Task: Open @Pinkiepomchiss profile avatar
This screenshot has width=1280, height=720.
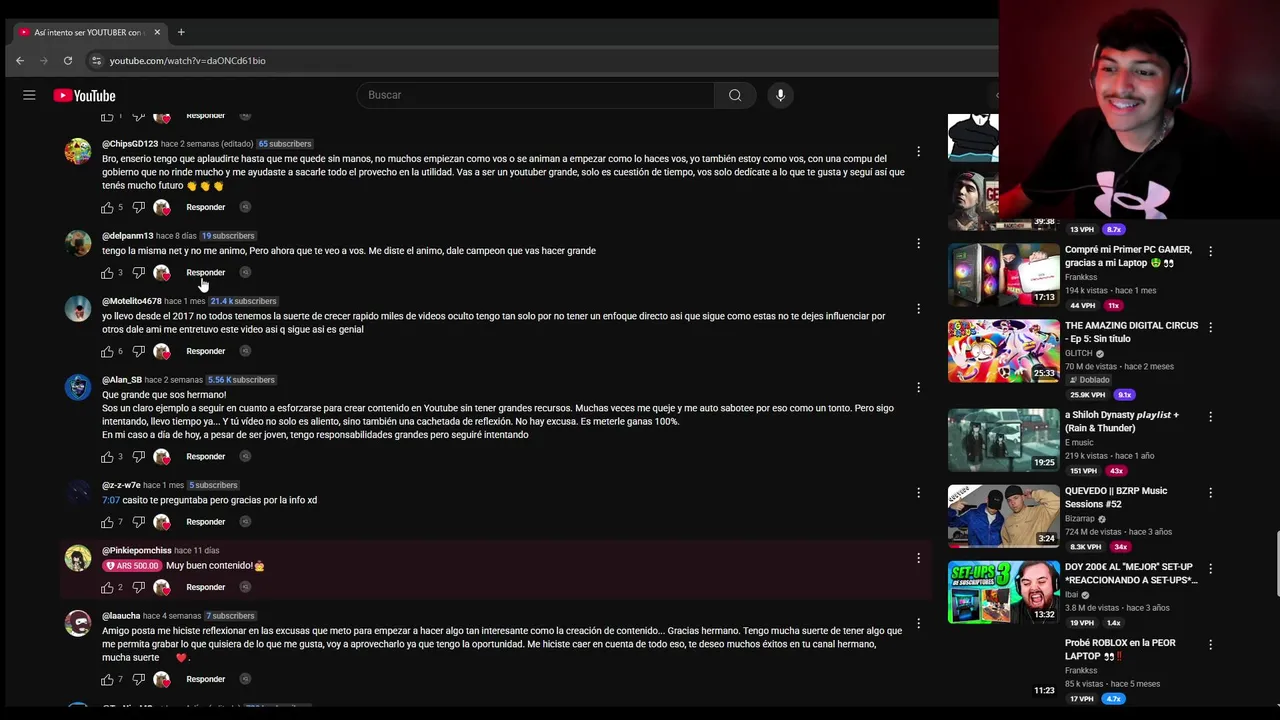Action: click(78, 558)
